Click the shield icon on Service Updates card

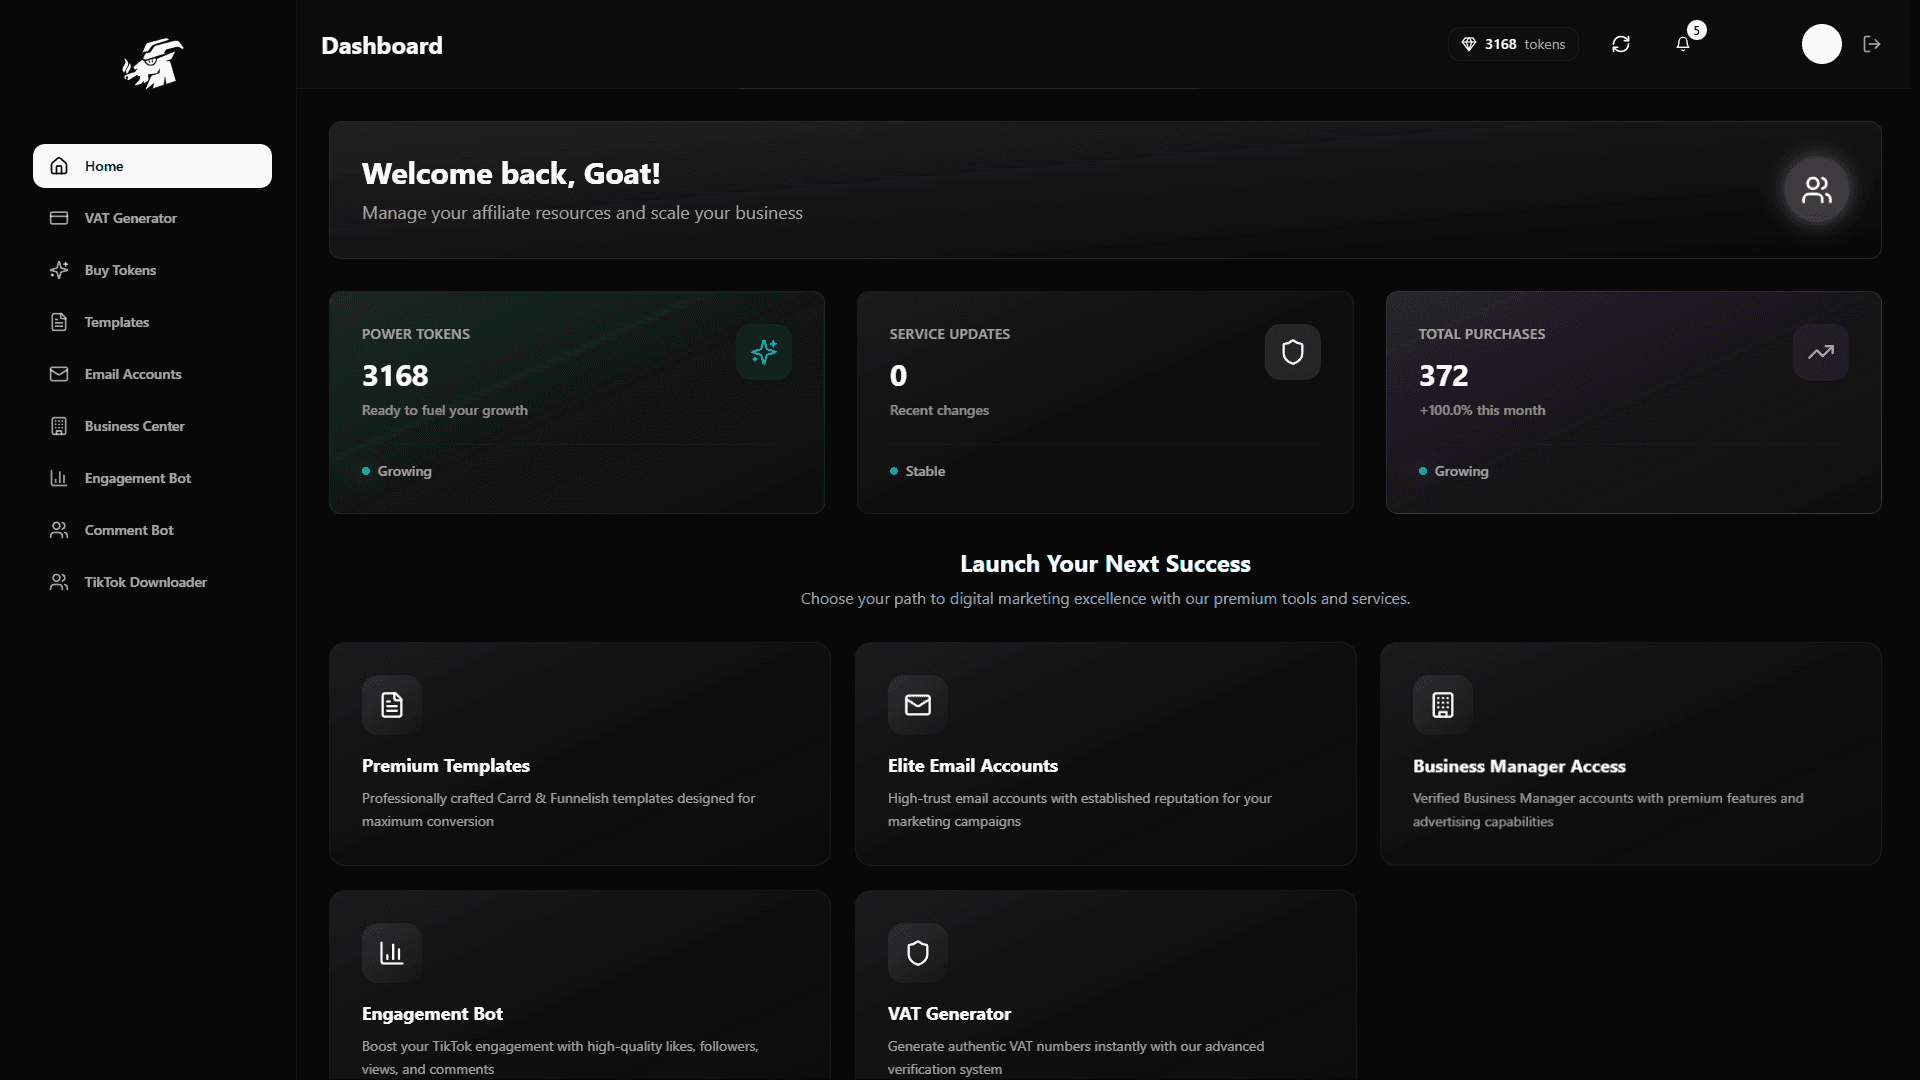(1292, 352)
